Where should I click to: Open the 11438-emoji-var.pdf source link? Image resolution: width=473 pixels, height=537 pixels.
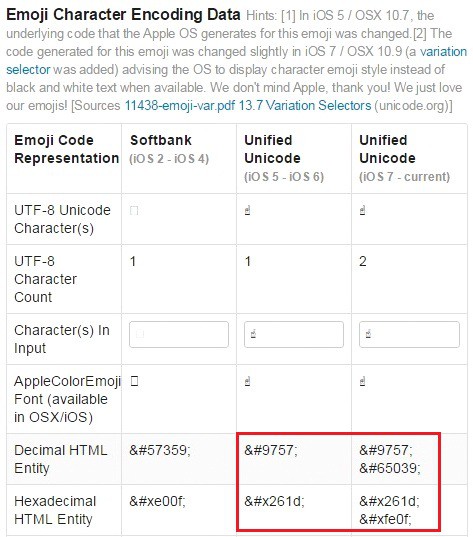point(179,105)
